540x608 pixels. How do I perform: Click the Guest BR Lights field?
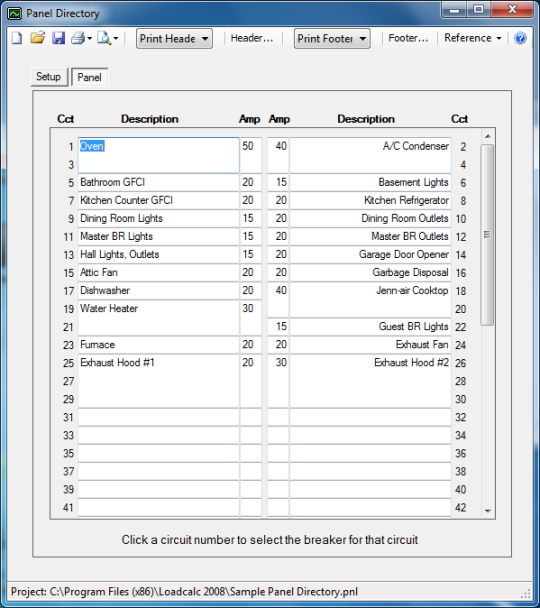(370, 326)
